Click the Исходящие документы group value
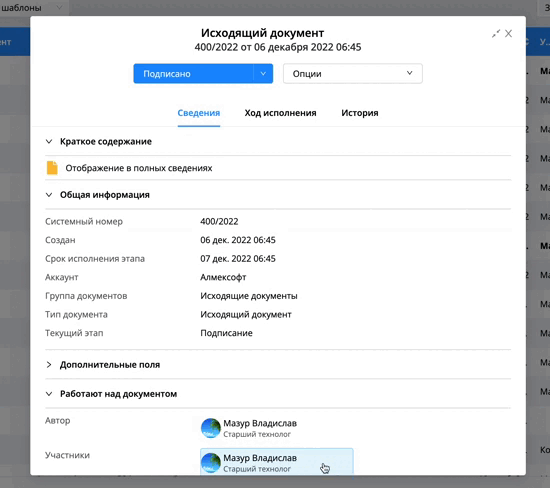550x488 pixels. click(249, 296)
